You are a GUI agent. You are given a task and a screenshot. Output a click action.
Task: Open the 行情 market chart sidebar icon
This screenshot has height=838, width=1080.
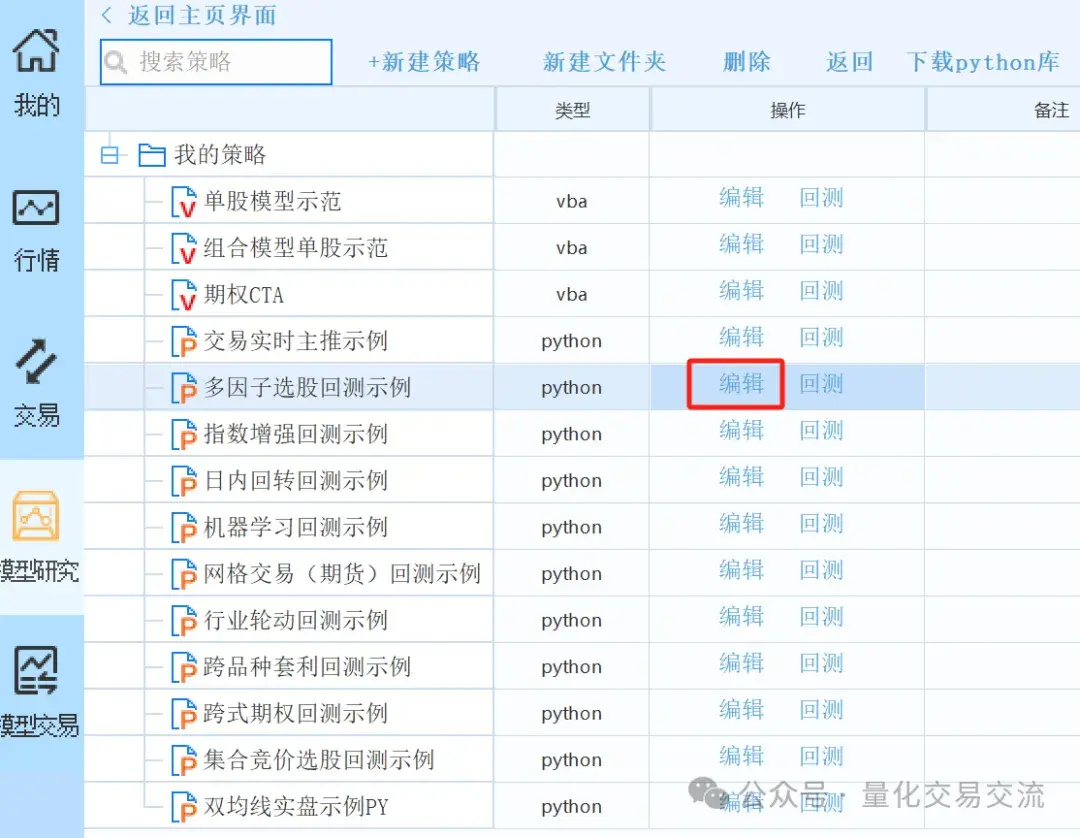coord(37,208)
